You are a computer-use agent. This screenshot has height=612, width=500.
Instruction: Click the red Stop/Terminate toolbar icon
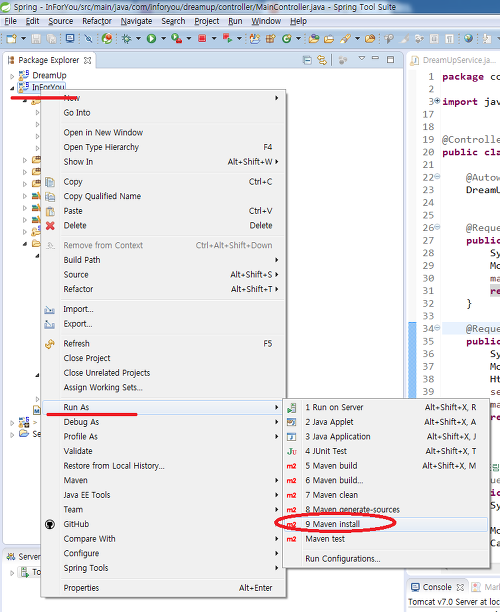tap(202, 38)
